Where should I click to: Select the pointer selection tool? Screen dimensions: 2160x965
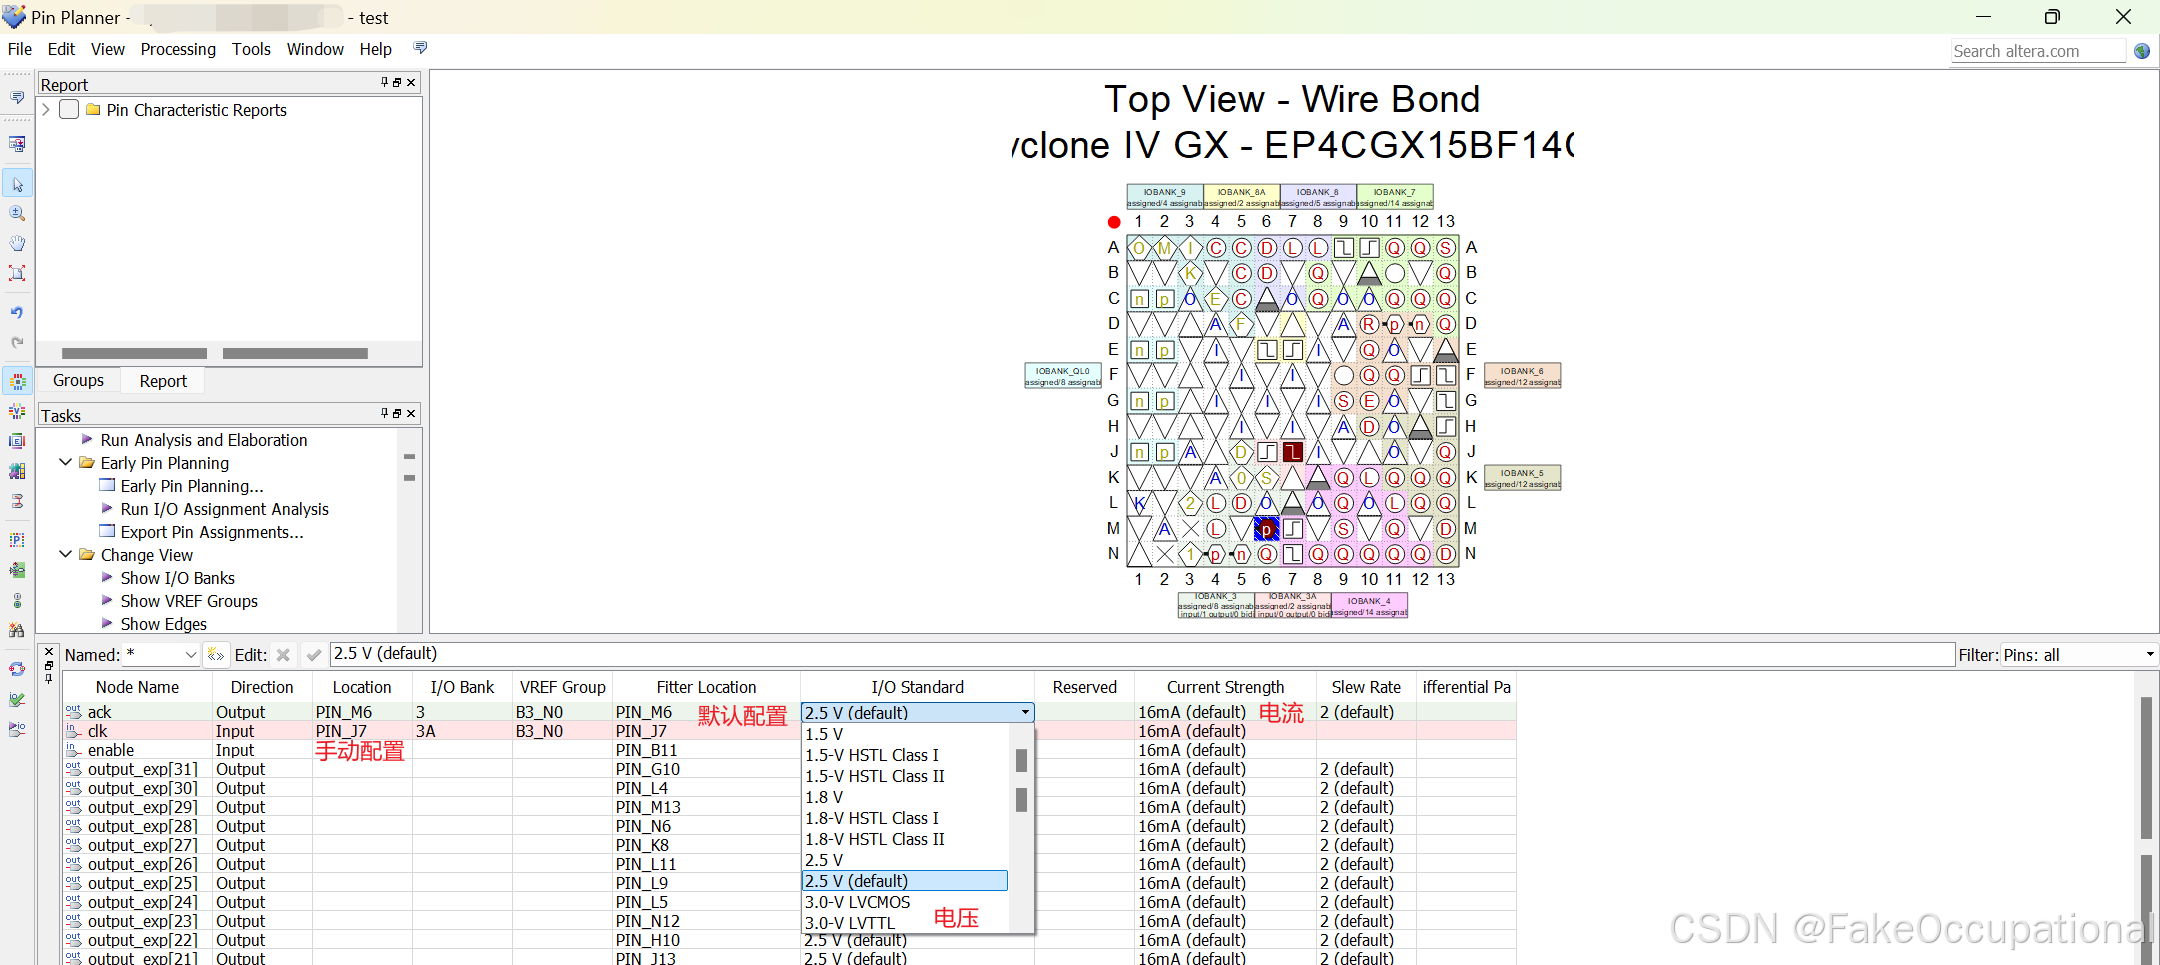point(17,184)
